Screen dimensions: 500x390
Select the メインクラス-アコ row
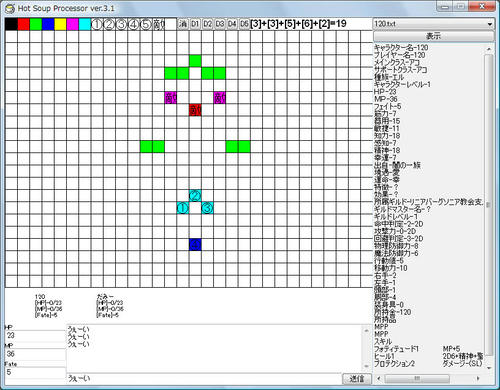pos(397,62)
